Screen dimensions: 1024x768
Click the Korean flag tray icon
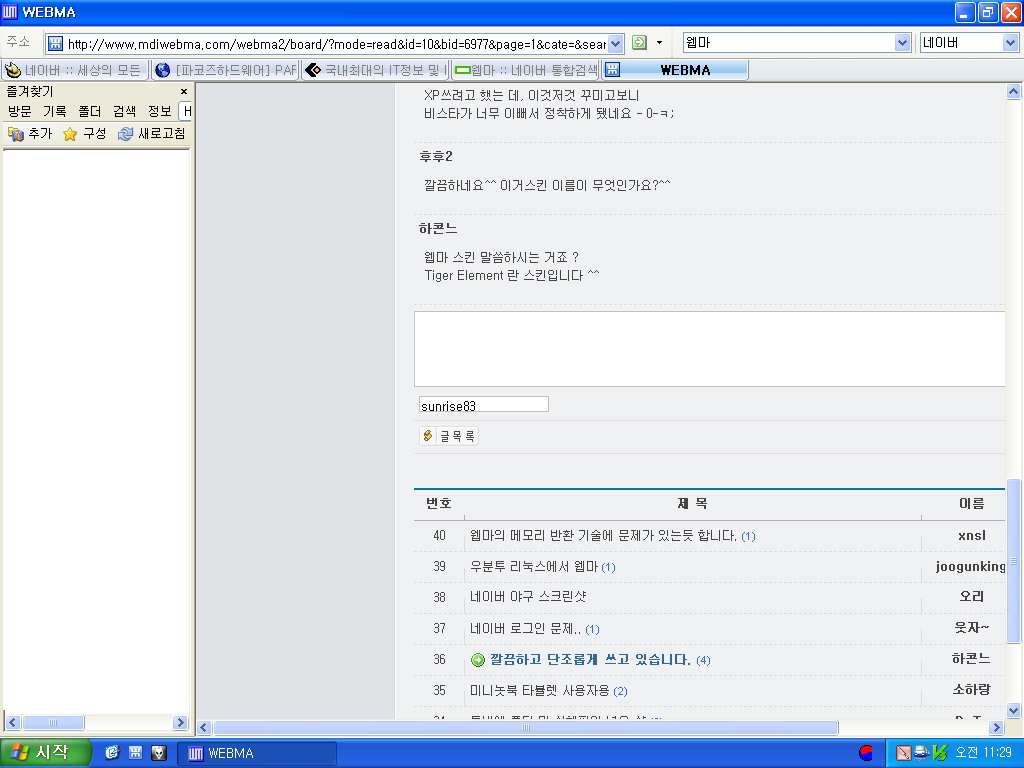click(x=866, y=753)
